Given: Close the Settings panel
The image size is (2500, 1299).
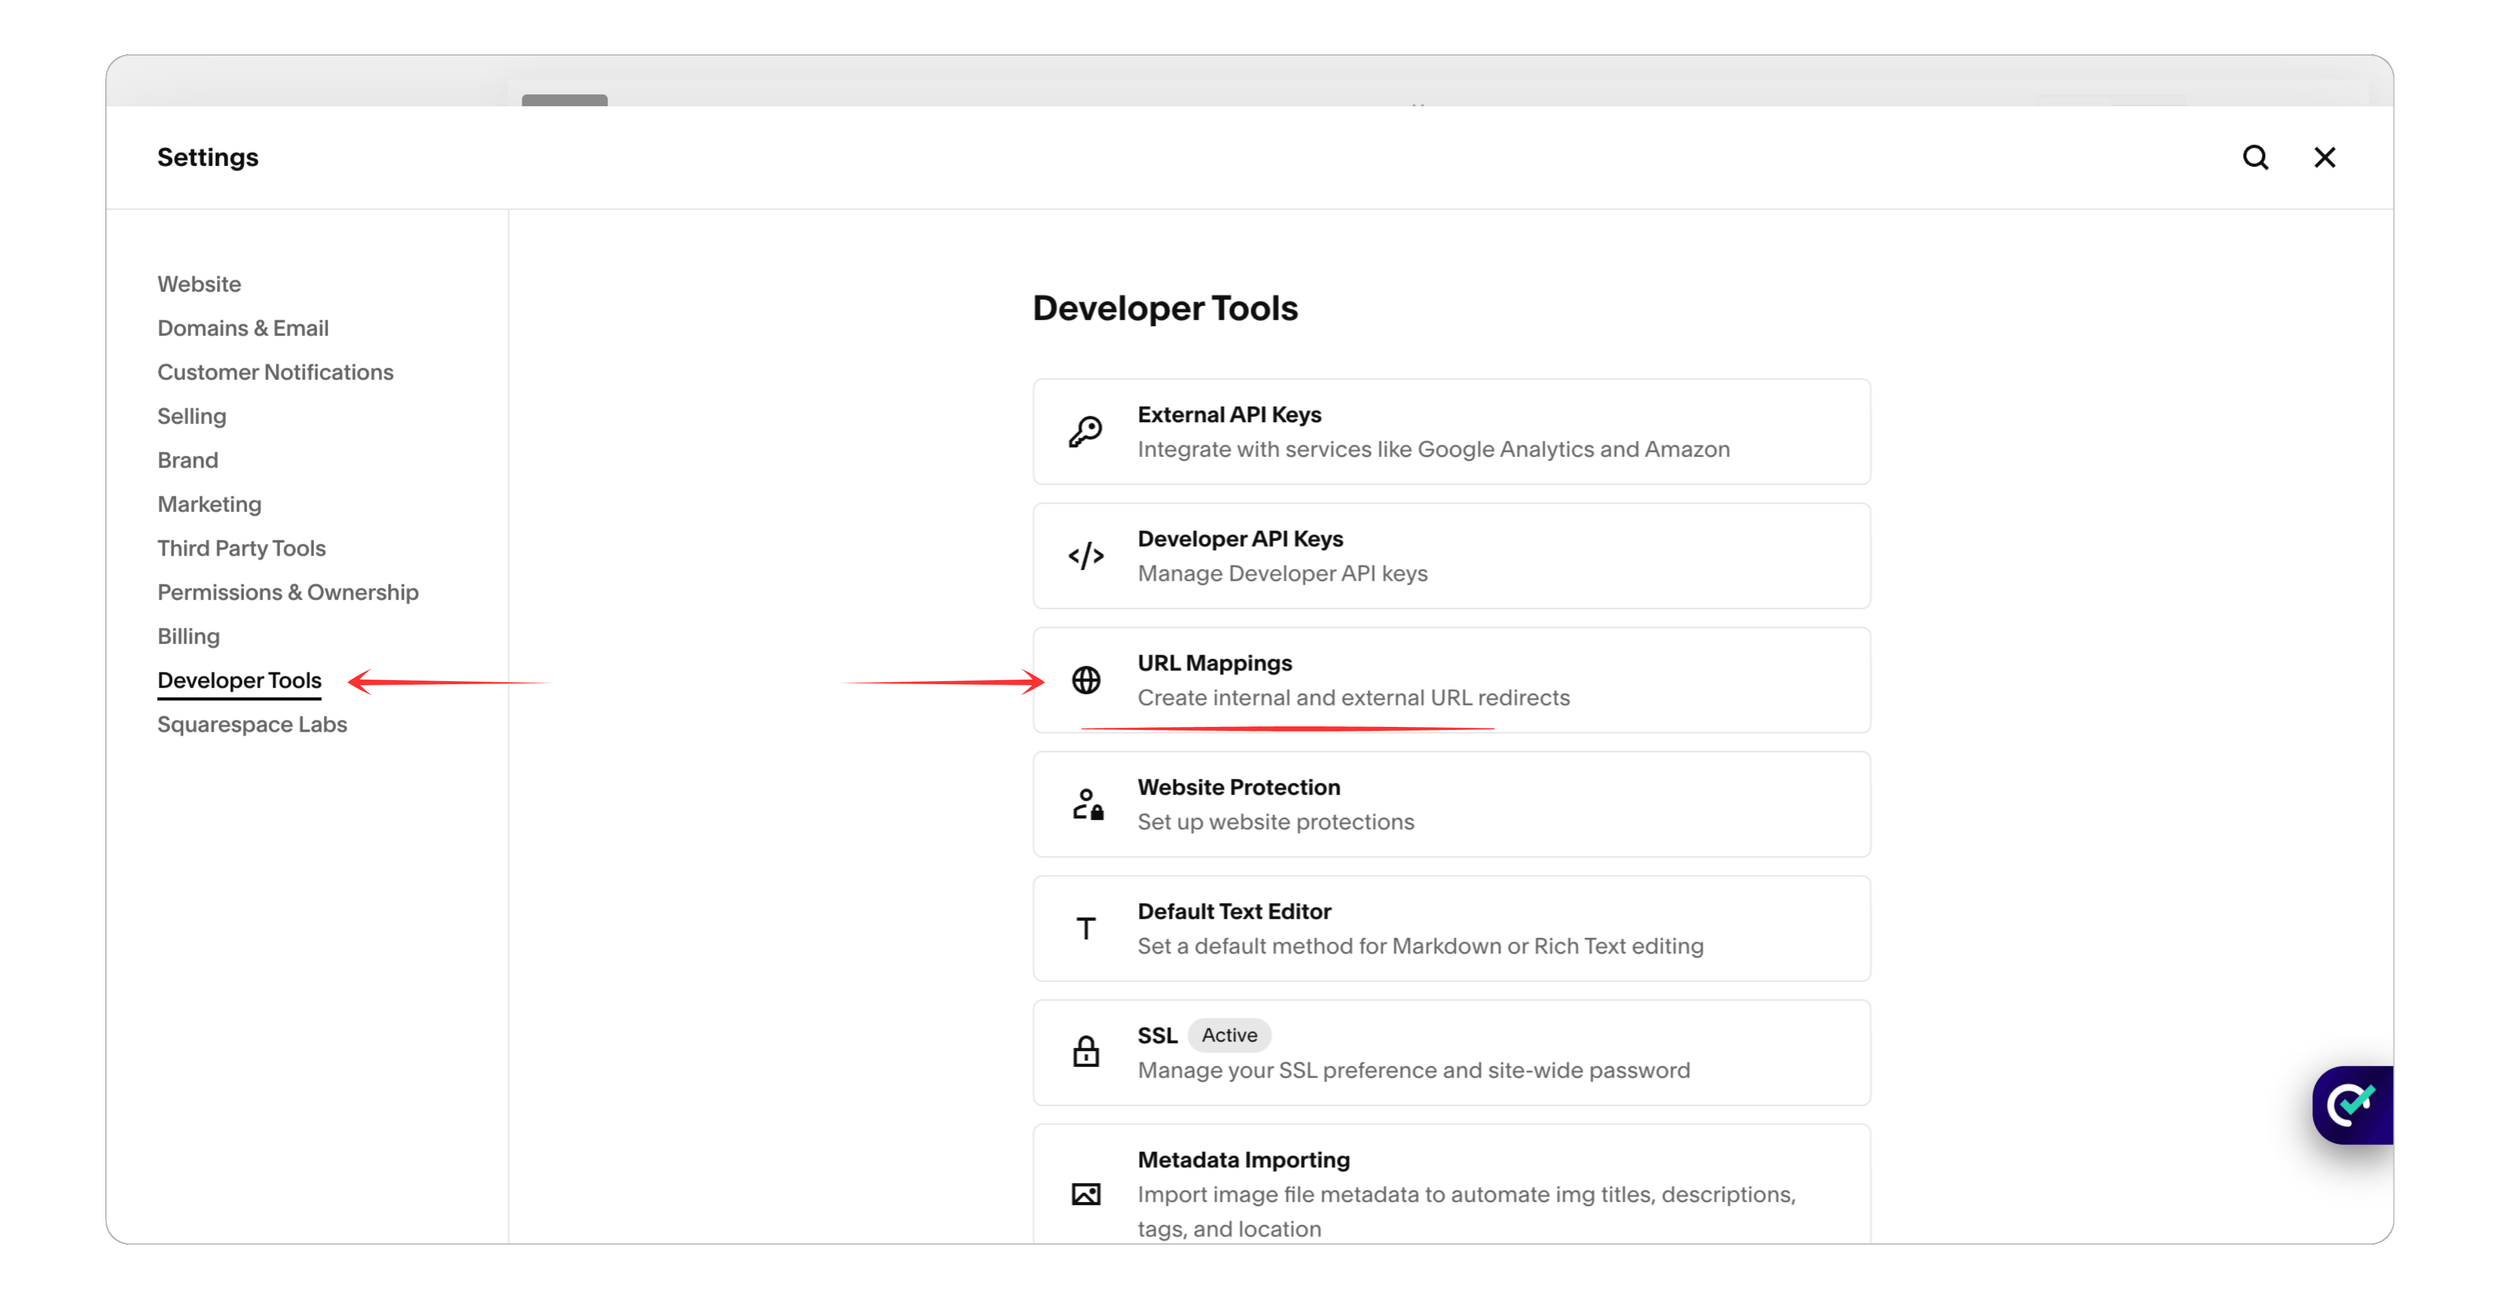Looking at the screenshot, I should pos(2324,157).
